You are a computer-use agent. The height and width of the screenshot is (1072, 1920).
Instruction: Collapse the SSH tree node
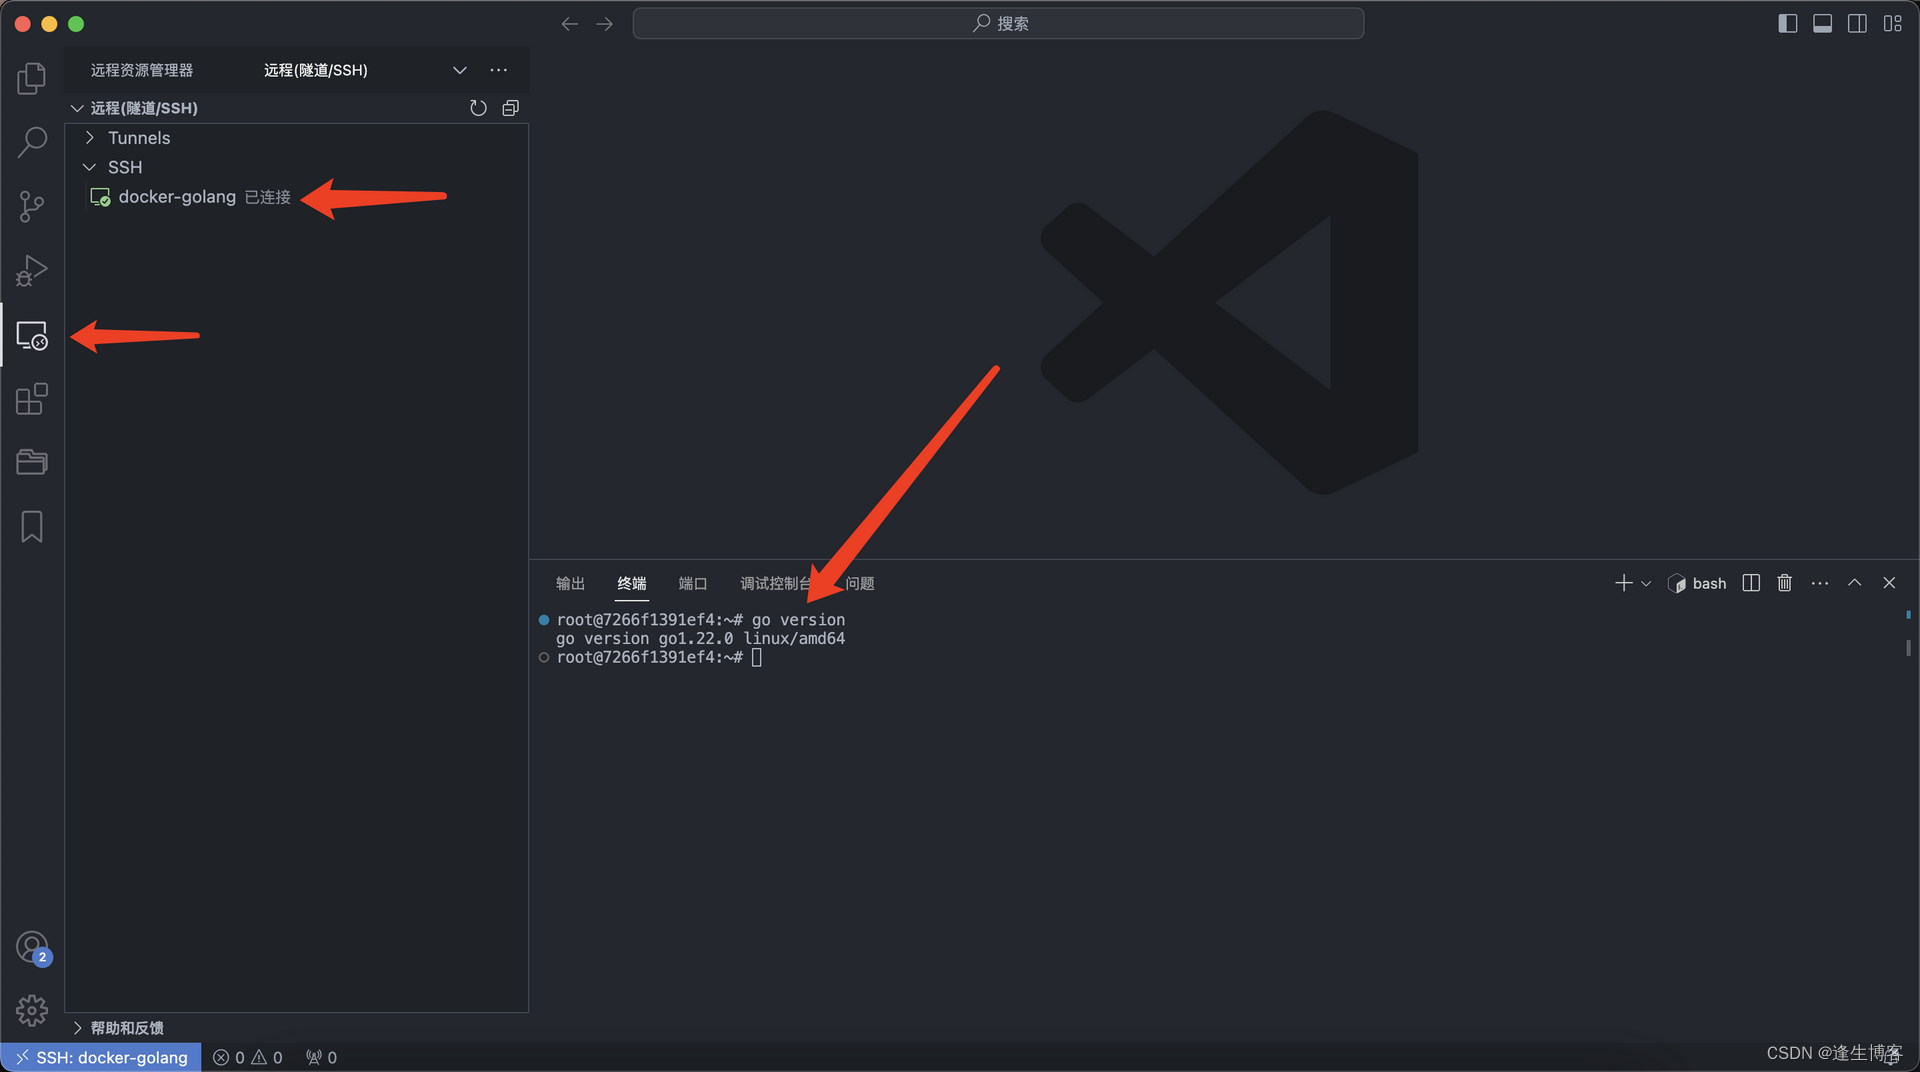[297, 167]
